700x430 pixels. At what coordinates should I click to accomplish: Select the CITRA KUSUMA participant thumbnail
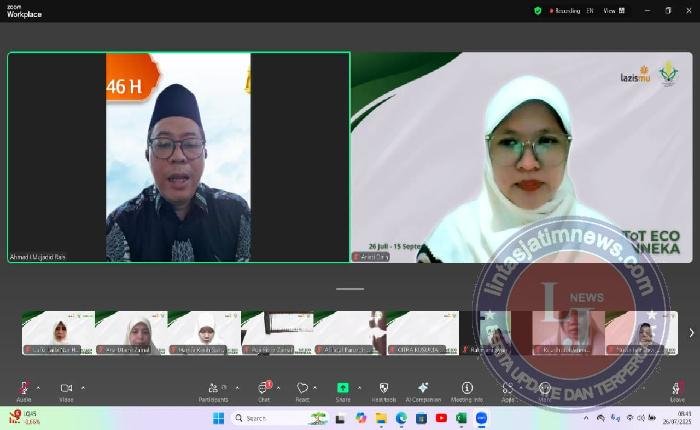pyautogui.click(x=422, y=333)
